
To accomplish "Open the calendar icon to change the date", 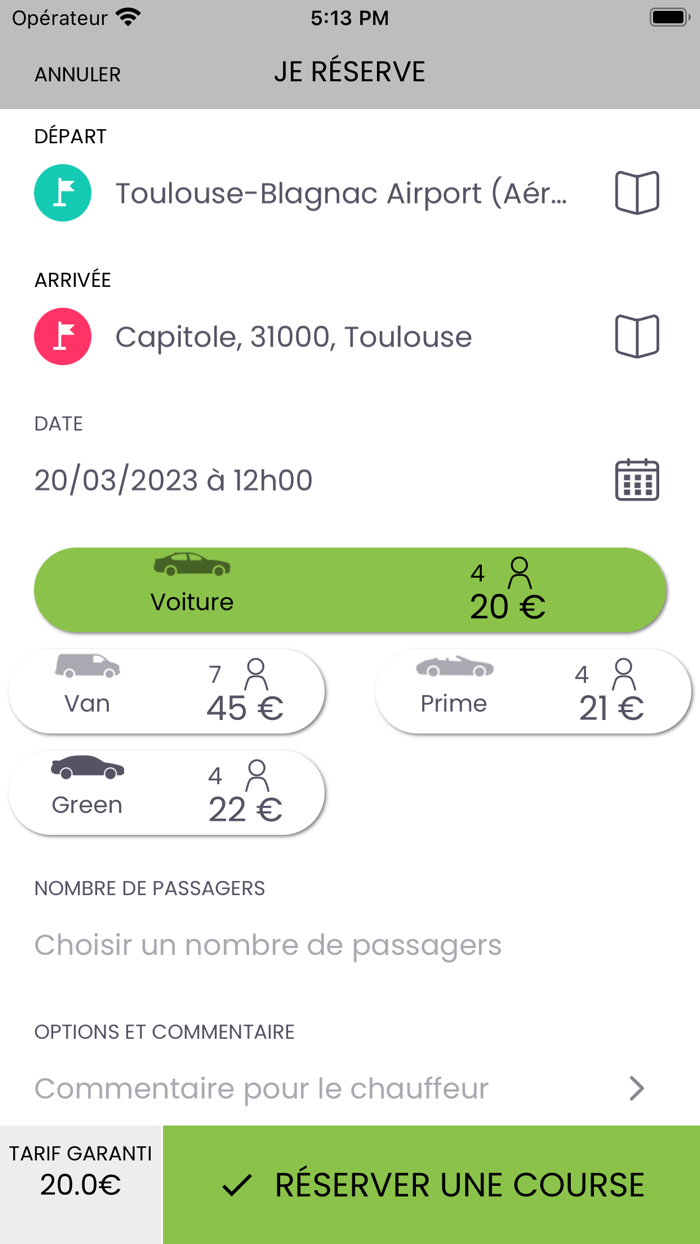I will point(637,480).
